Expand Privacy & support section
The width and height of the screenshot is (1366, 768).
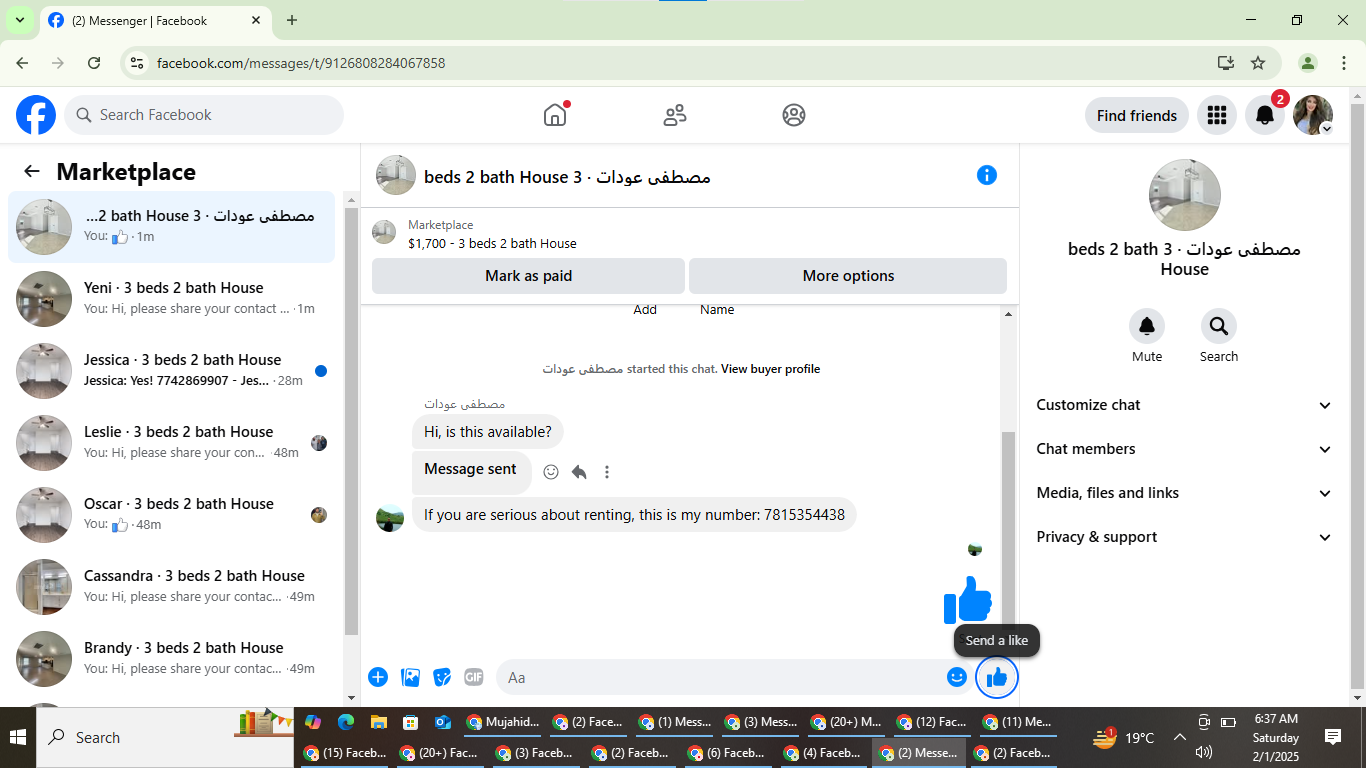(1185, 537)
